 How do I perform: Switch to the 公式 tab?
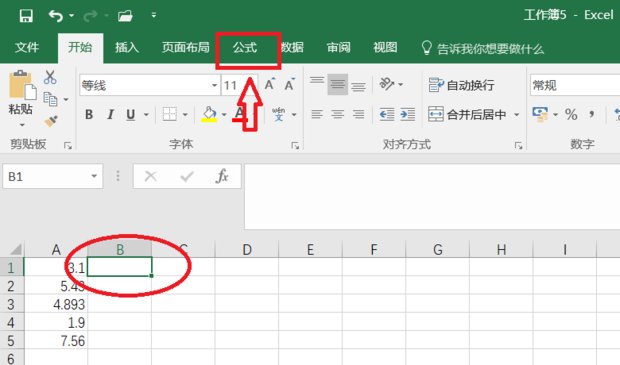coord(245,48)
